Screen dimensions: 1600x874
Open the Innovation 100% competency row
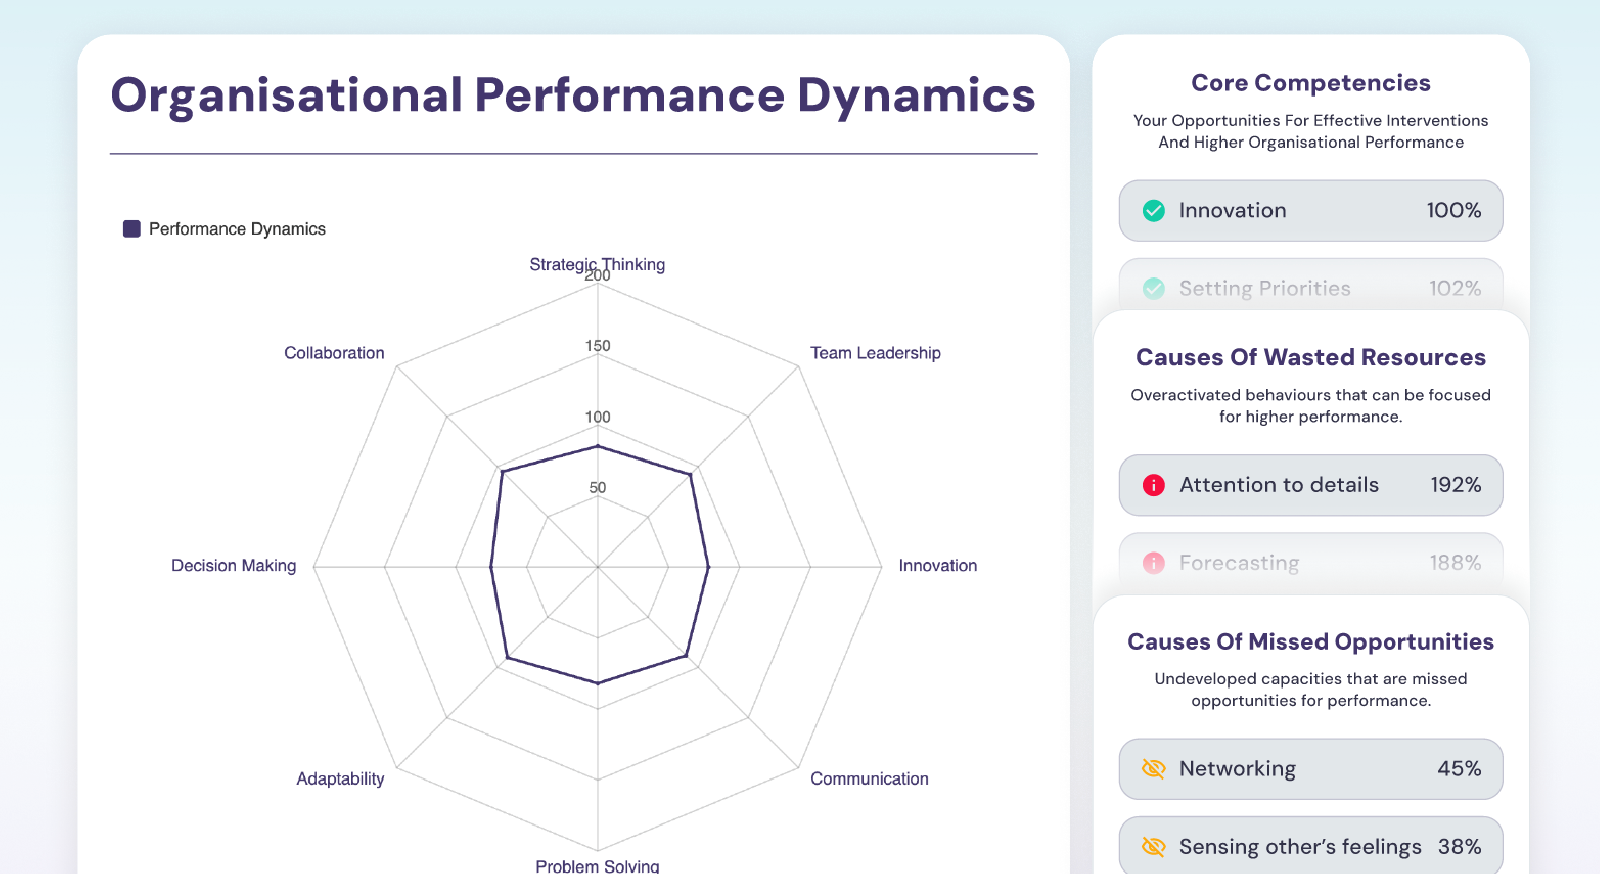point(1310,211)
